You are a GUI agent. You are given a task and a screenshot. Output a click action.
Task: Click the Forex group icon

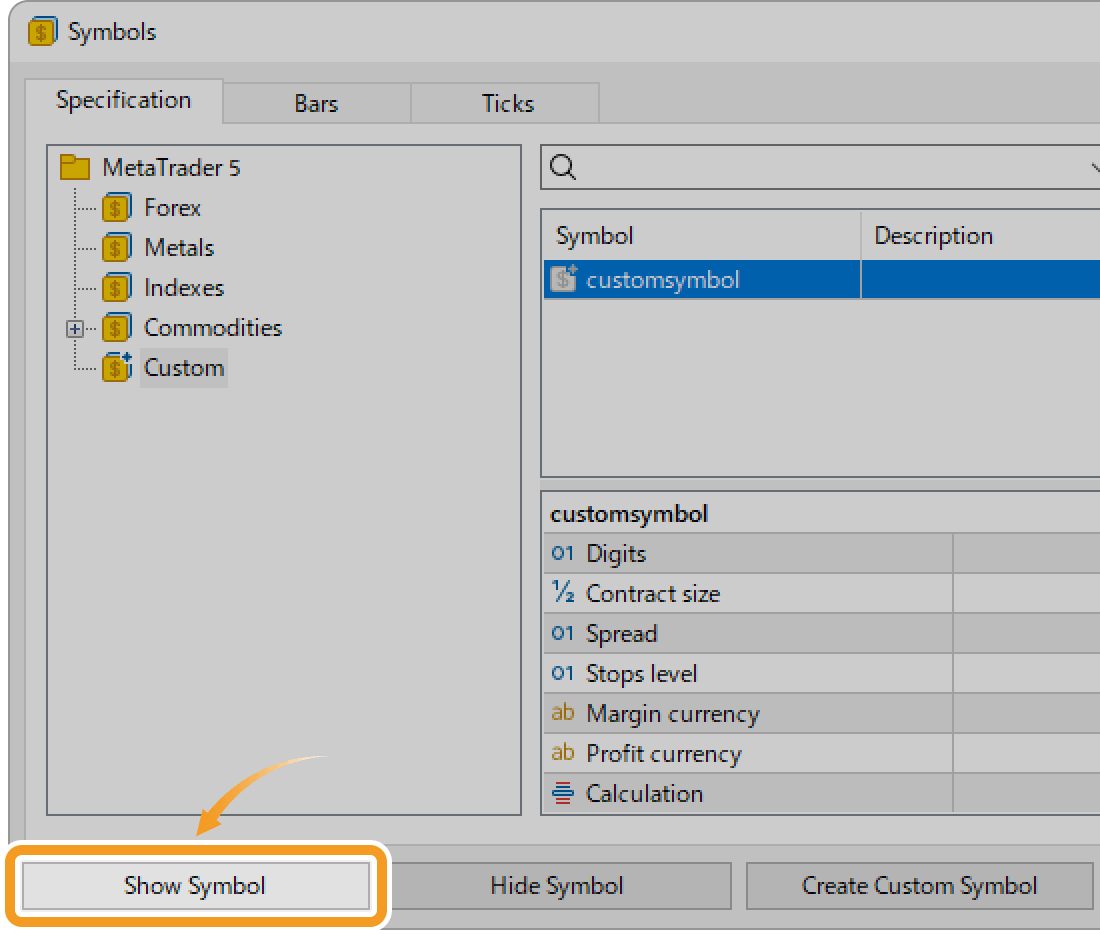116,208
